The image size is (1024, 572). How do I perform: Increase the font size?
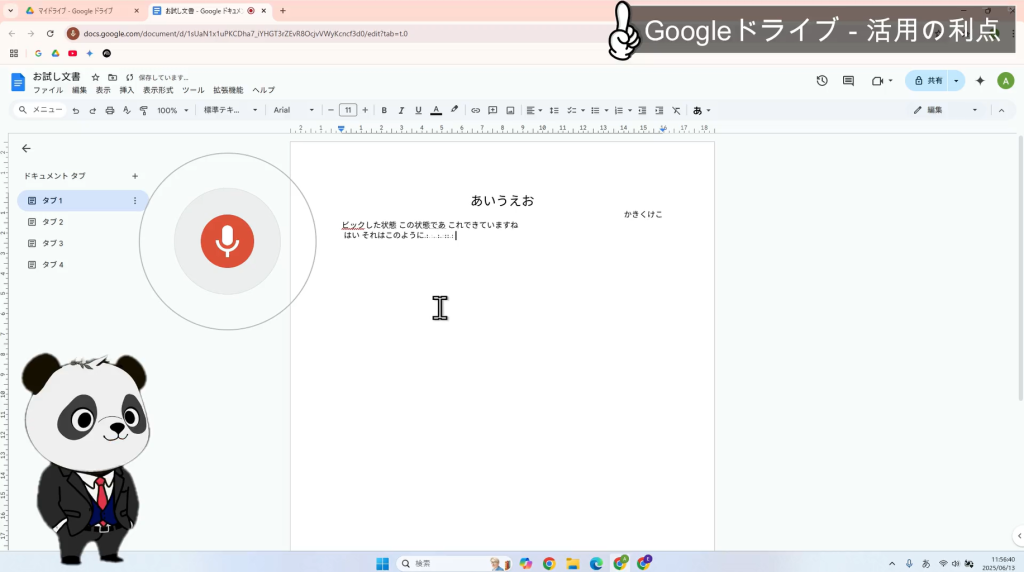(365, 110)
